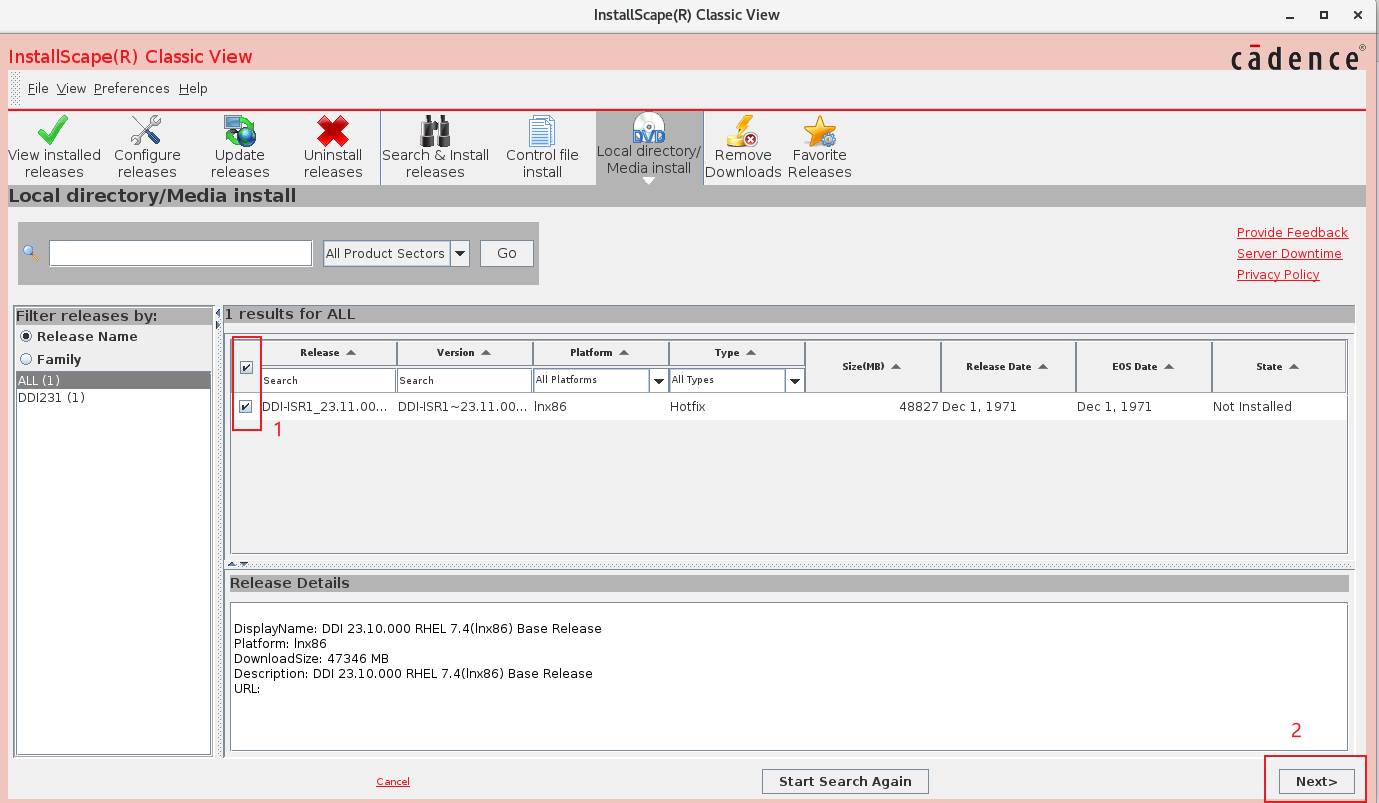The height and width of the screenshot is (803, 1379).
Task: Open the All Product Sectors dropdown
Action: [x=460, y=254]
